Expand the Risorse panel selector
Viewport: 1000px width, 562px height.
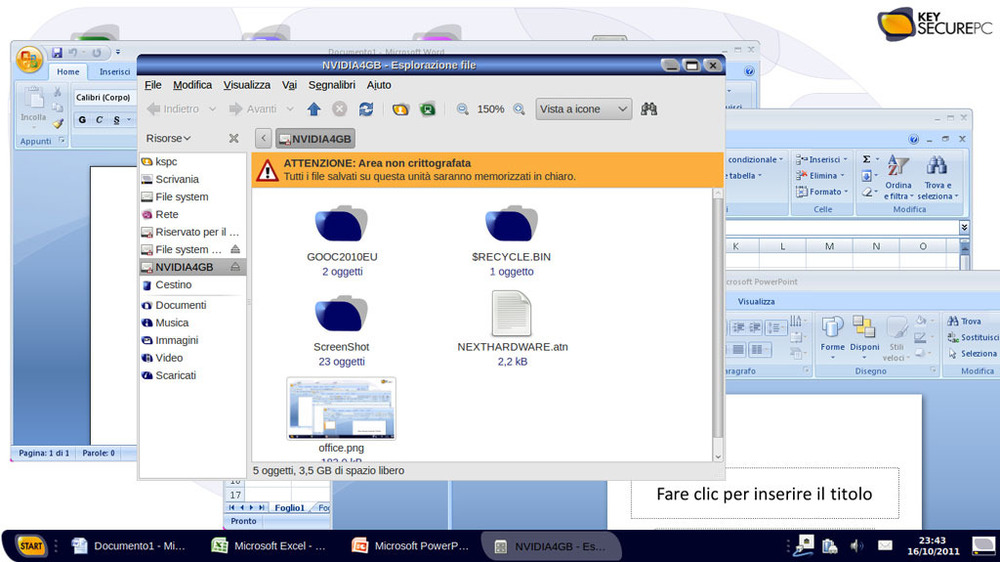pyautogui.click(x=168, y=138)
